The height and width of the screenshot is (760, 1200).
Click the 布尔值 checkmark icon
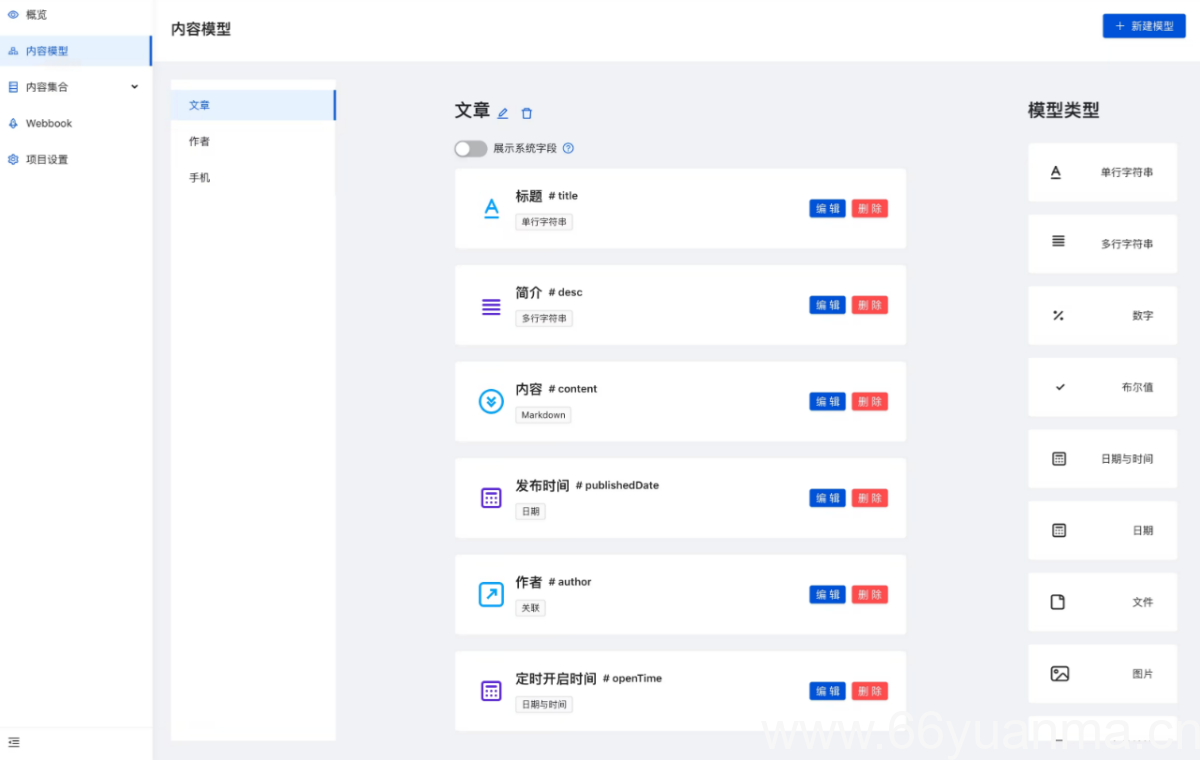tap(1060, 387)
